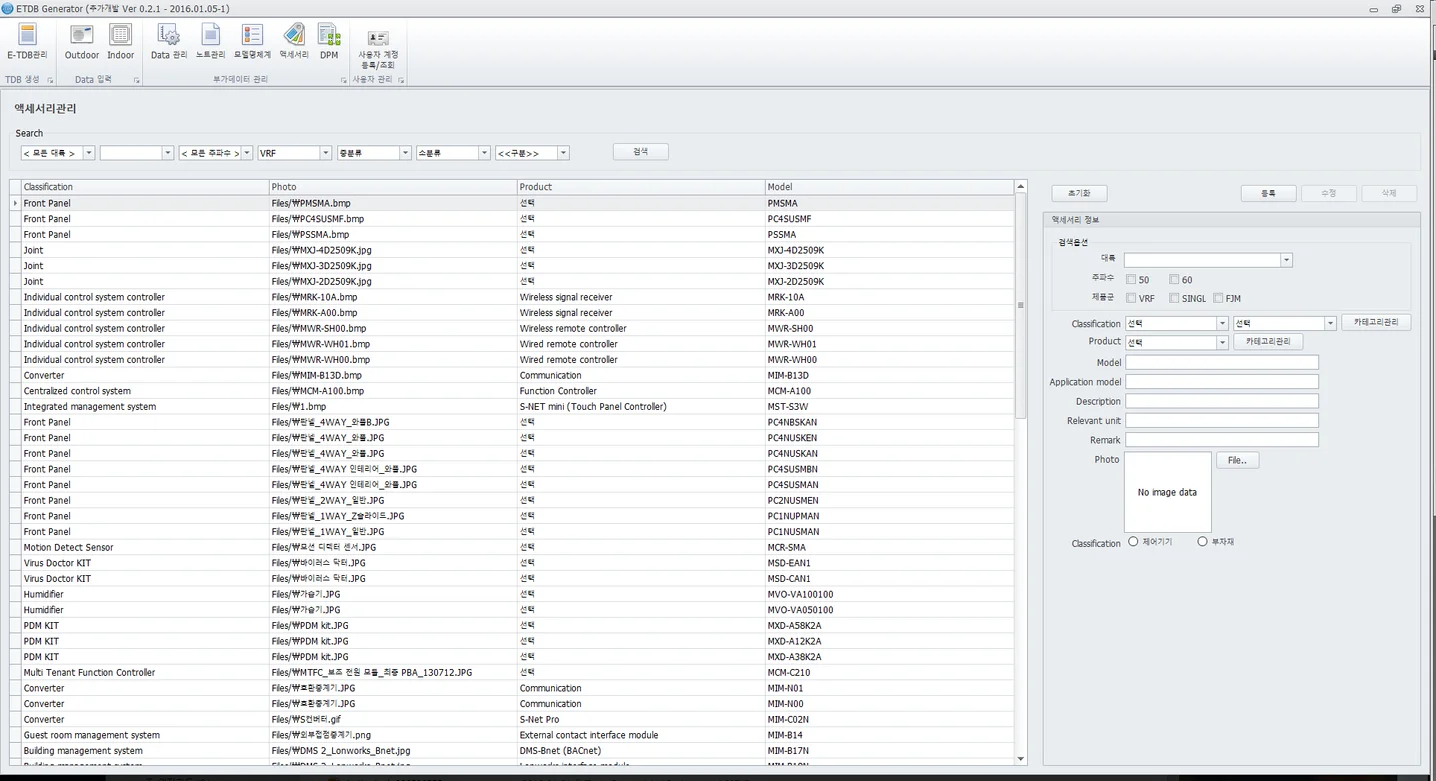
Task: Click the Data 입력 group launcher arrow
Action: pyautogui.click(x=136, y=80)
